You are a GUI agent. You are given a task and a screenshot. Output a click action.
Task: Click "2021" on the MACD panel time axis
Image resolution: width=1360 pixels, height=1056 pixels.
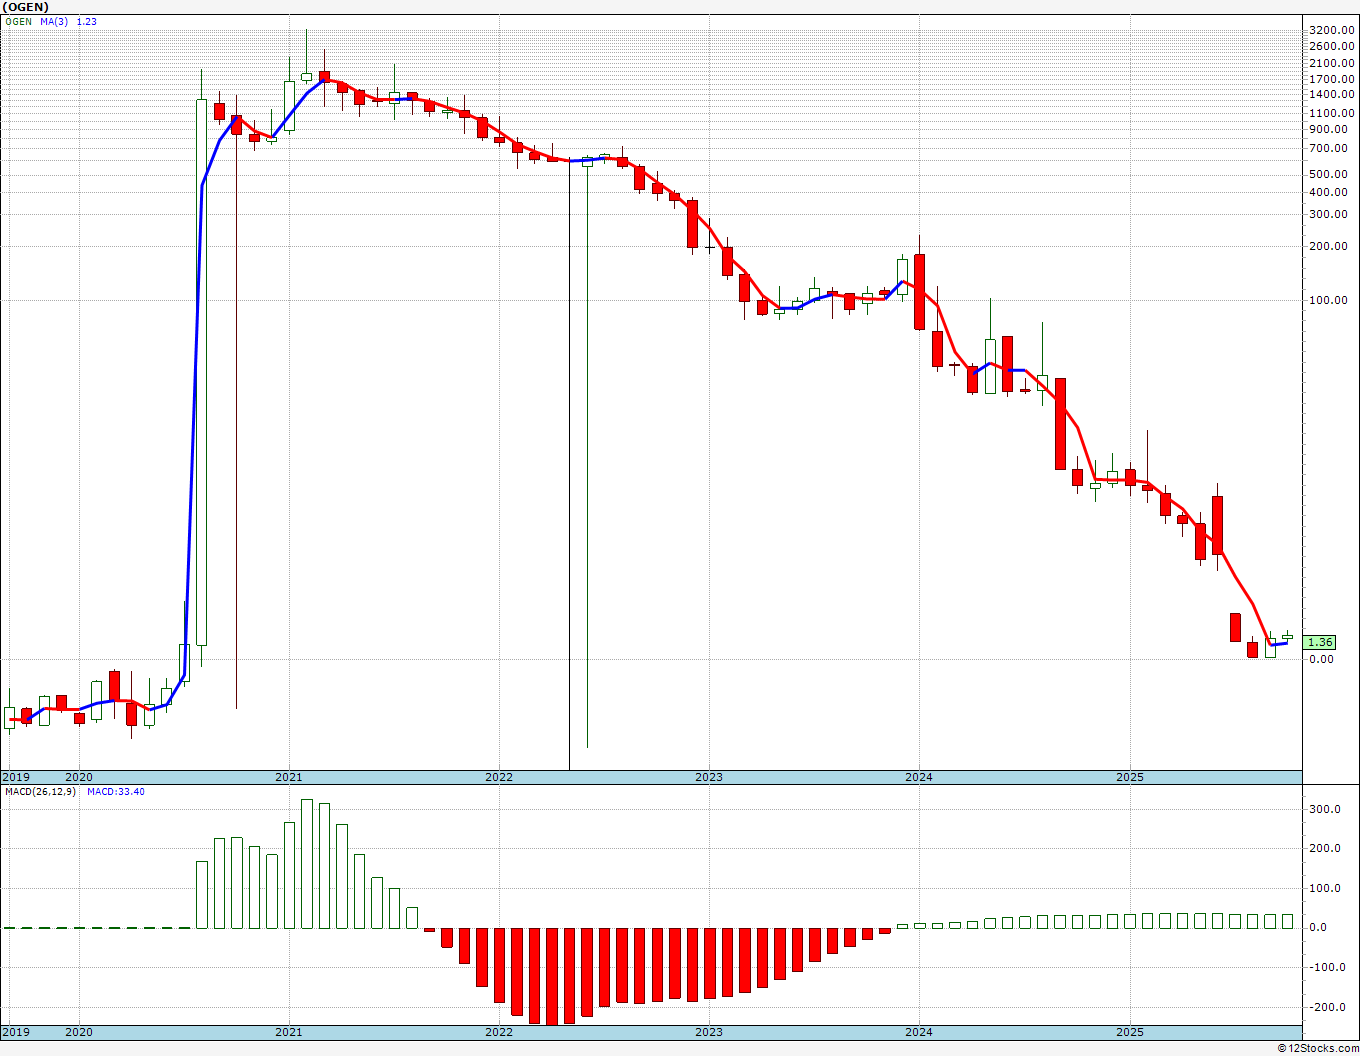(289, 1031)
